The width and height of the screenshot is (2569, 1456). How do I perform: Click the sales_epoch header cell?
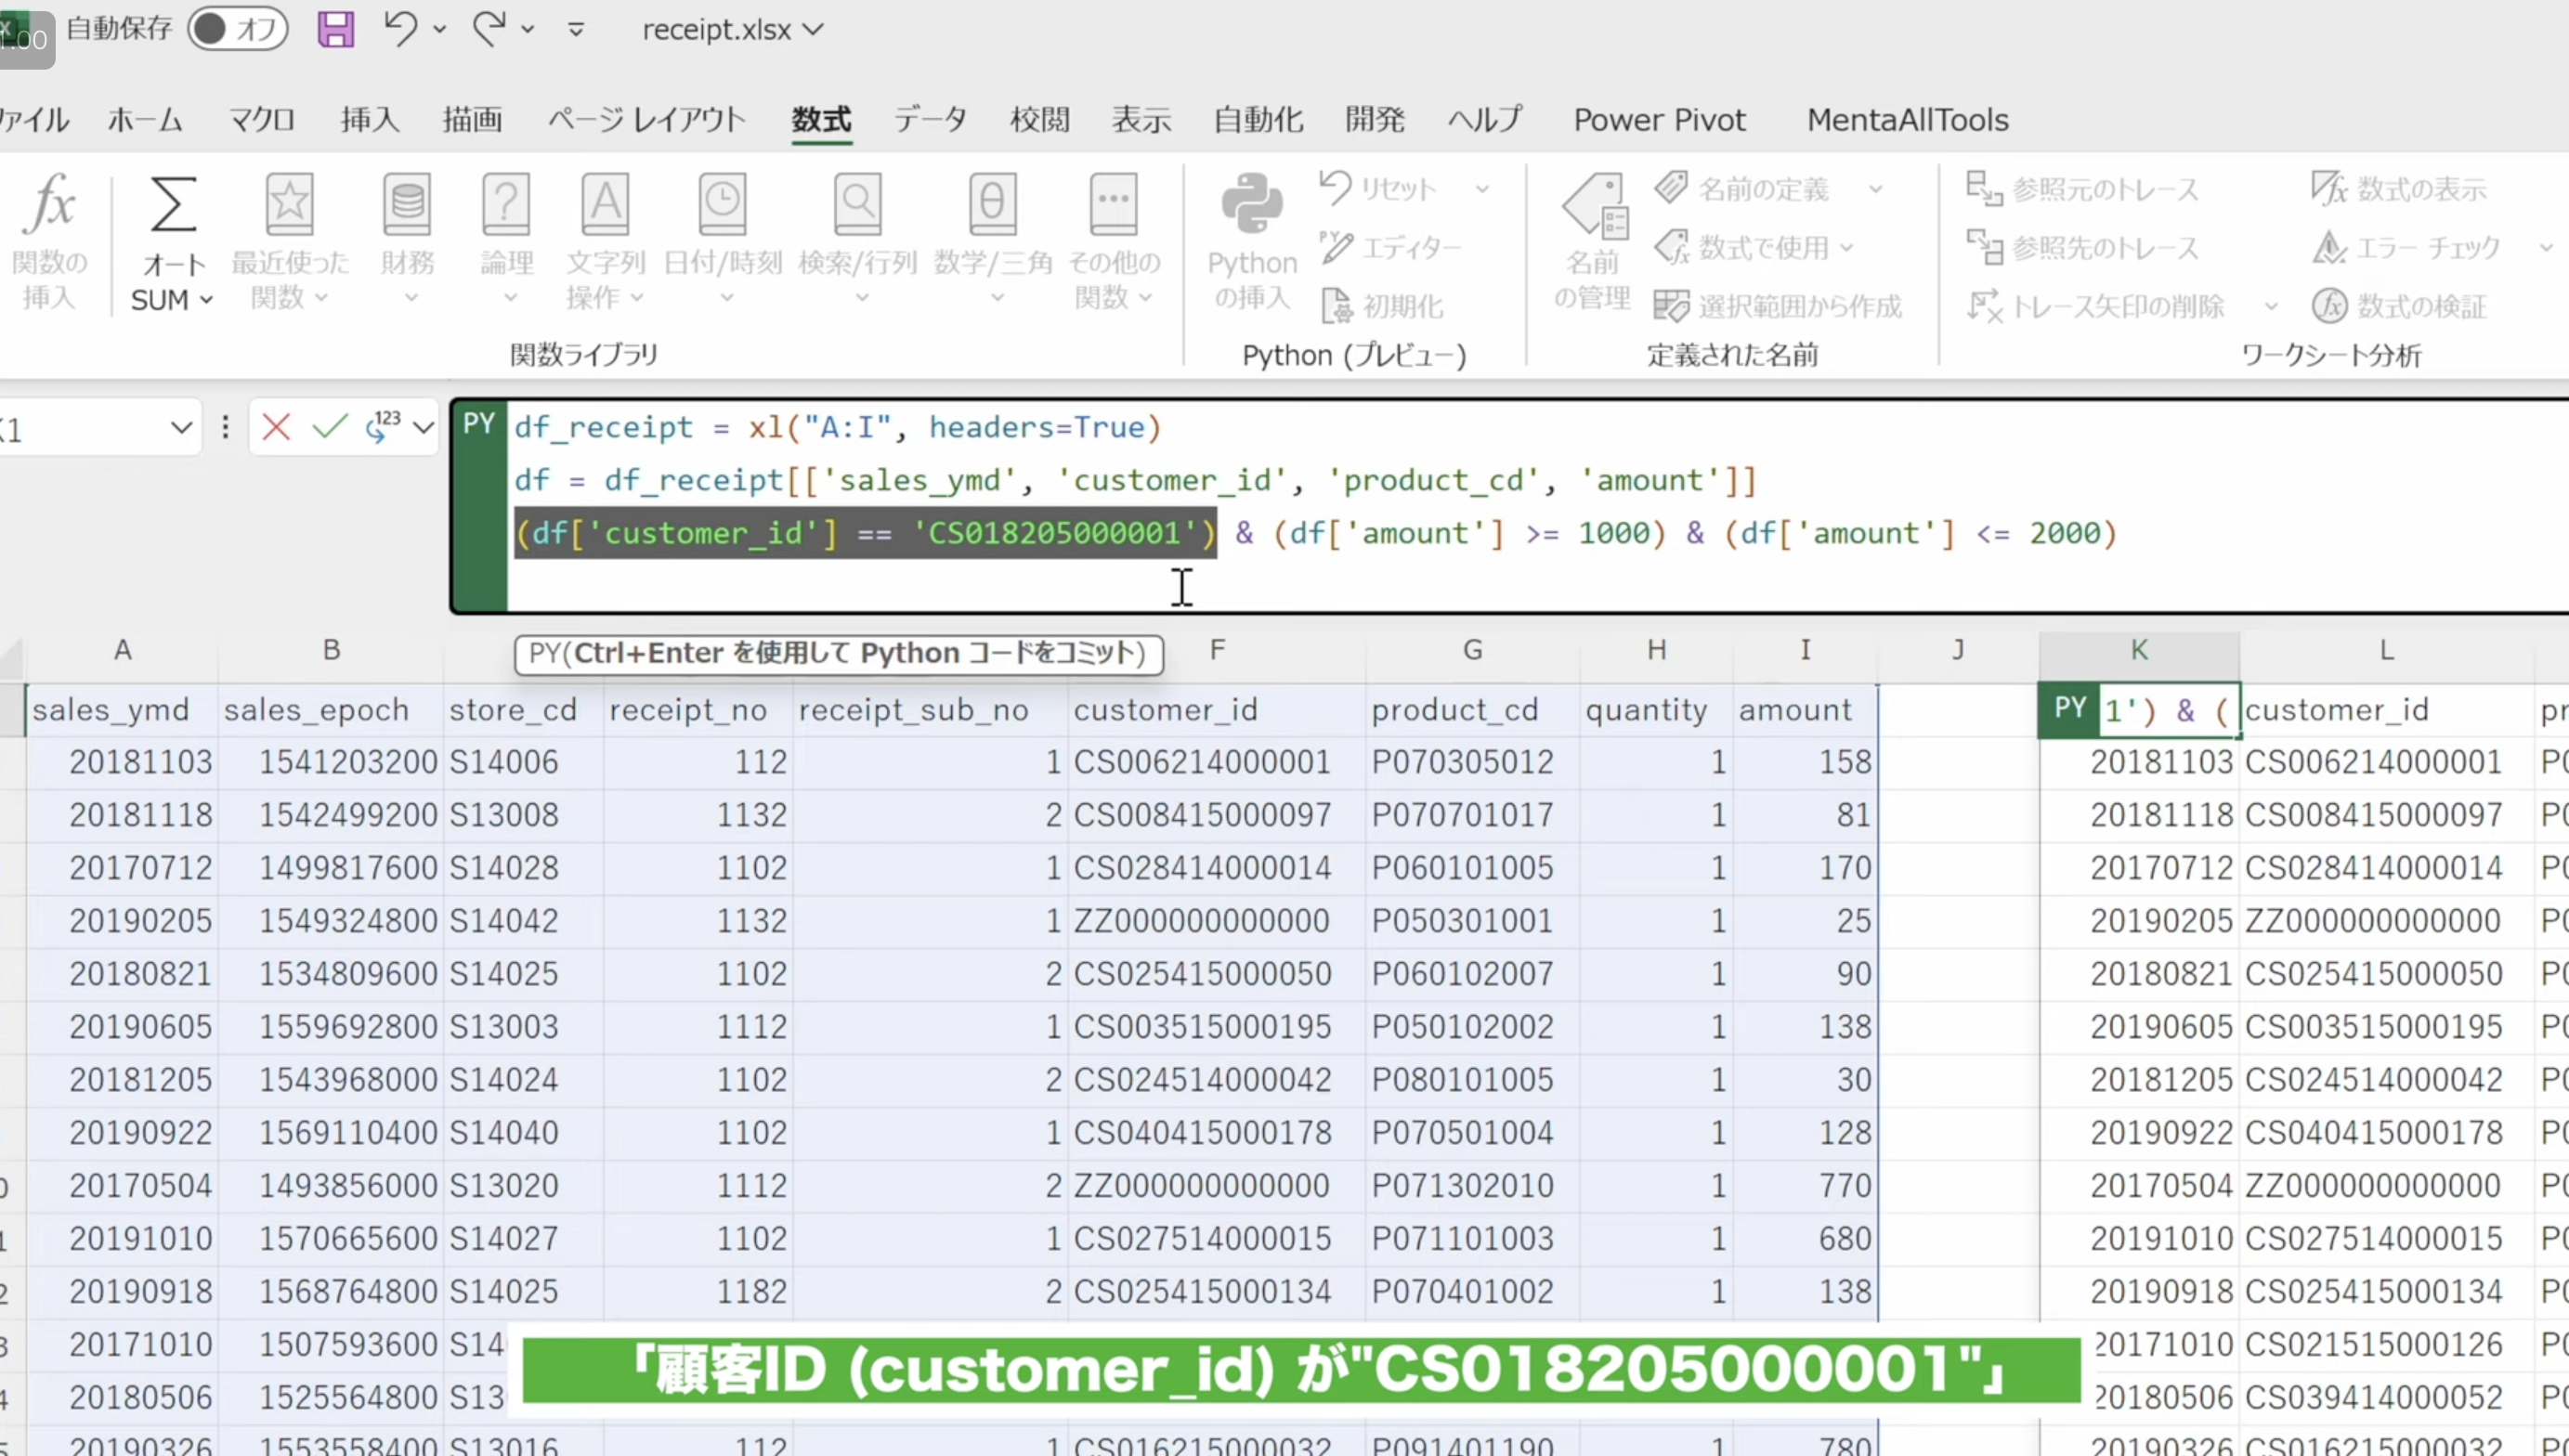[x=331, y=710]
